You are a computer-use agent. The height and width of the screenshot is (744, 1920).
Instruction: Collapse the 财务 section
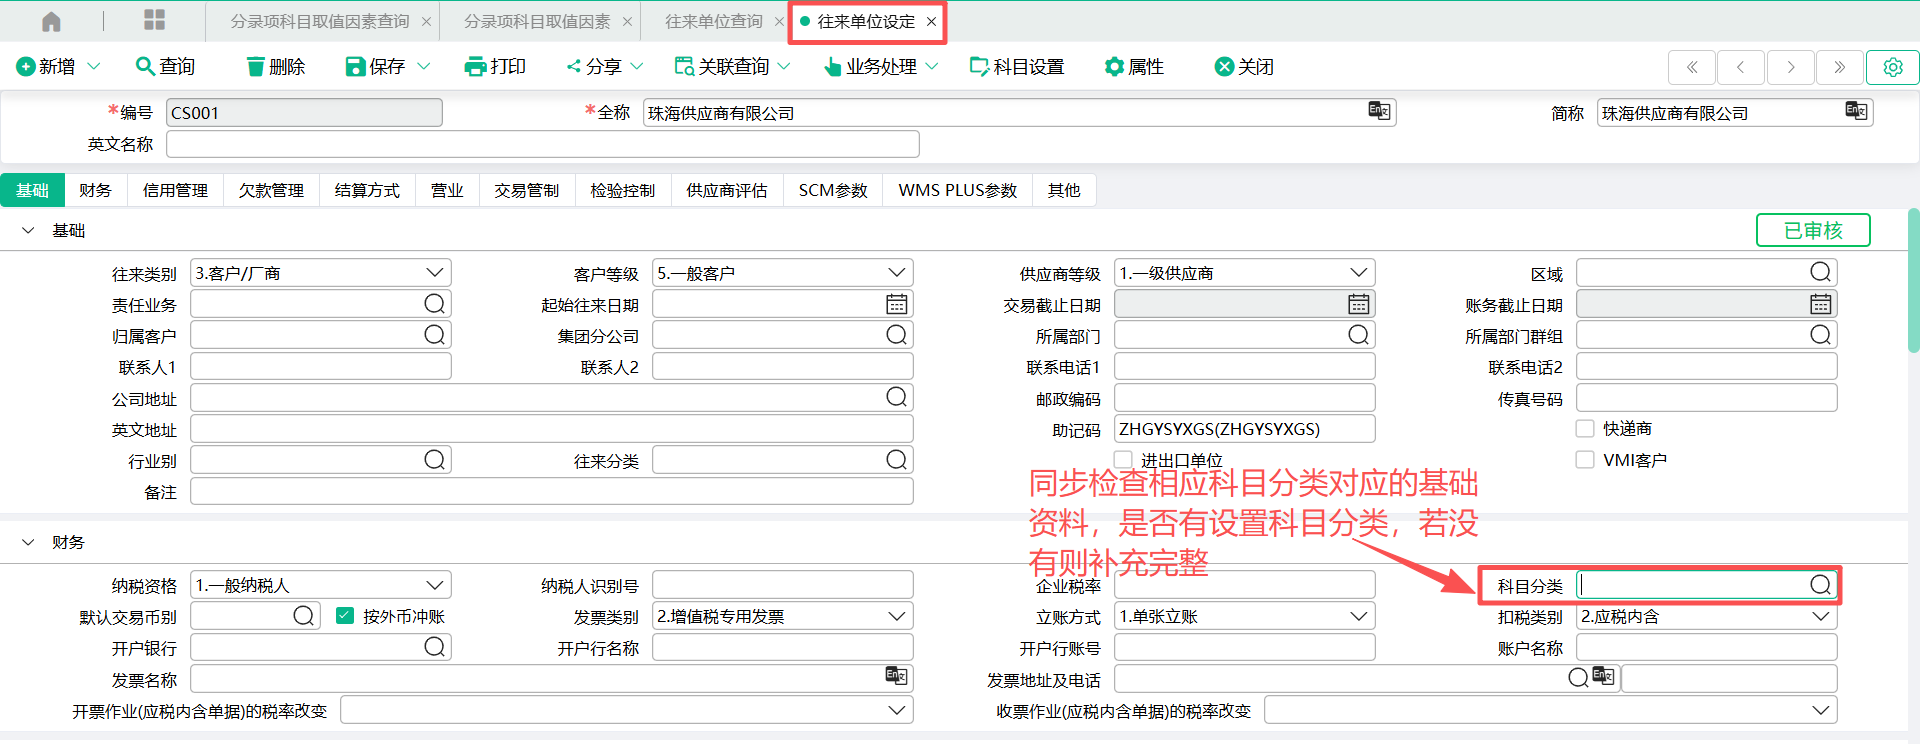point(28,542)
